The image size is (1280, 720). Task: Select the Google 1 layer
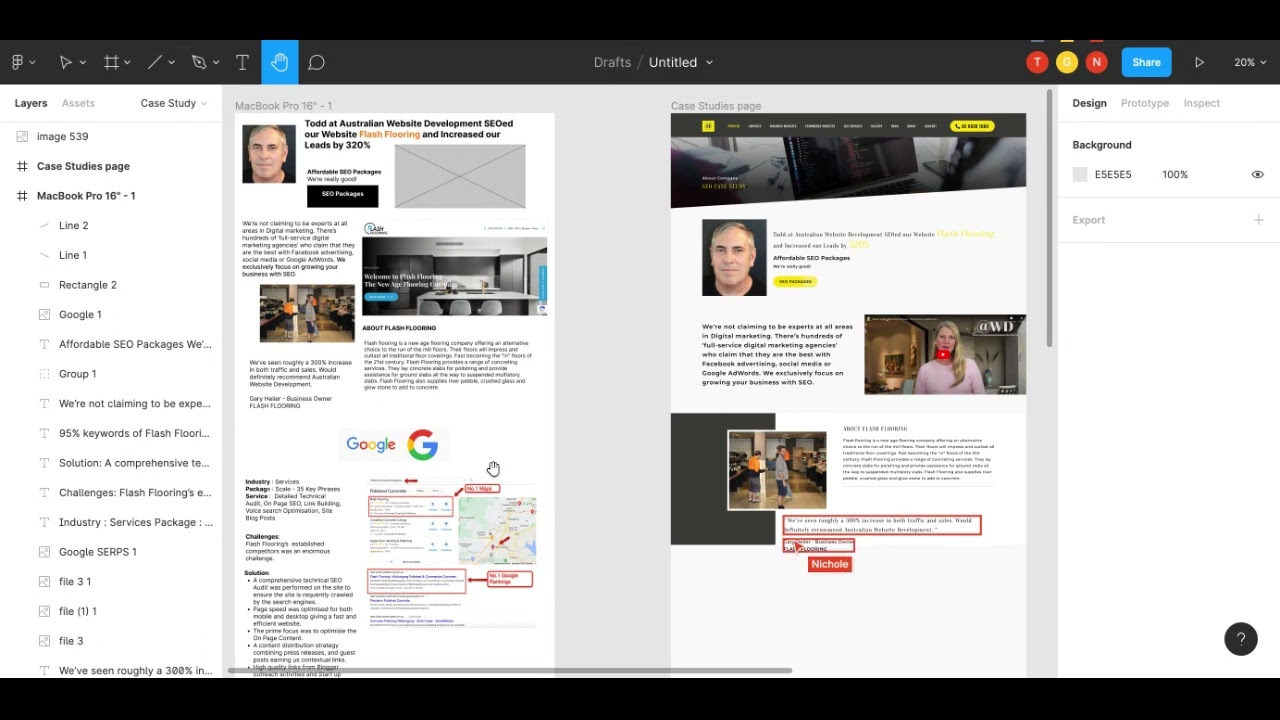(111, 314)
